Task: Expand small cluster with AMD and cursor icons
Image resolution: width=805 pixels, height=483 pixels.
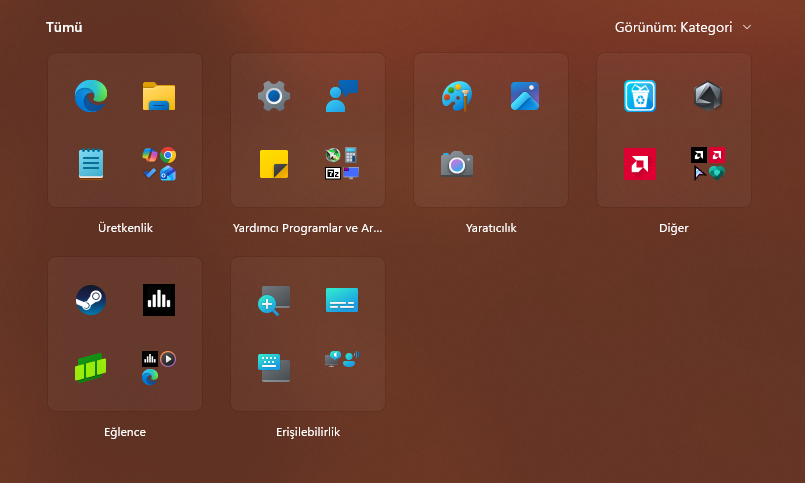Action: pyautogui.click(x=707, y=164)
